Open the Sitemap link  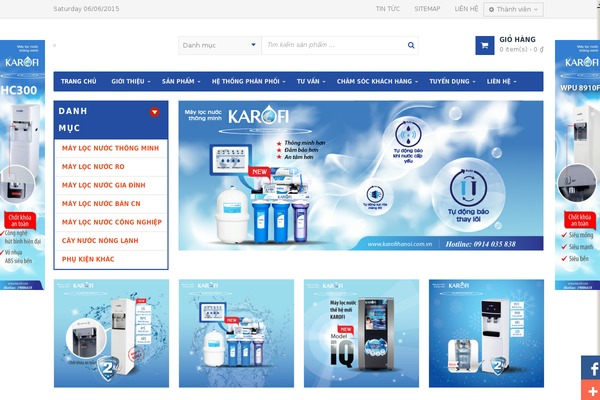pyautogui.click(x=427, y=9)
